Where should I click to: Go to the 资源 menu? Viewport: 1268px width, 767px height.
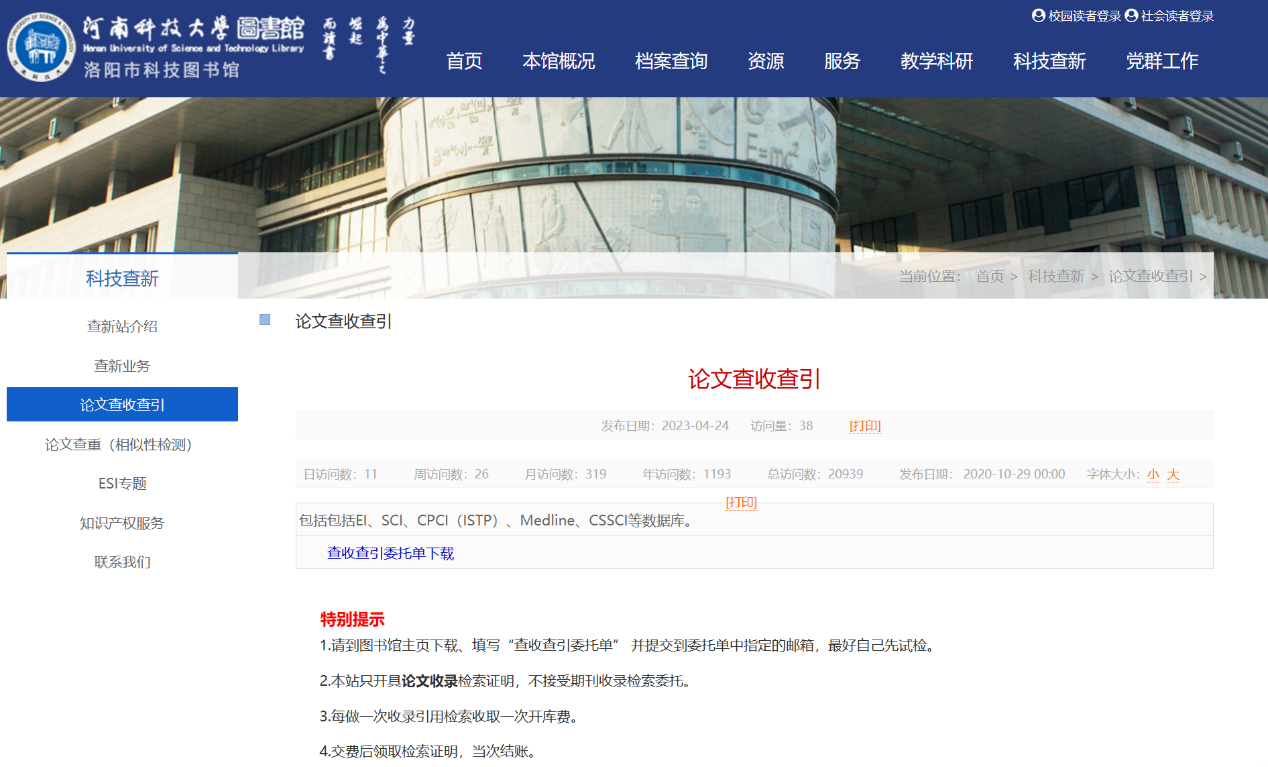tap(765, 61)
